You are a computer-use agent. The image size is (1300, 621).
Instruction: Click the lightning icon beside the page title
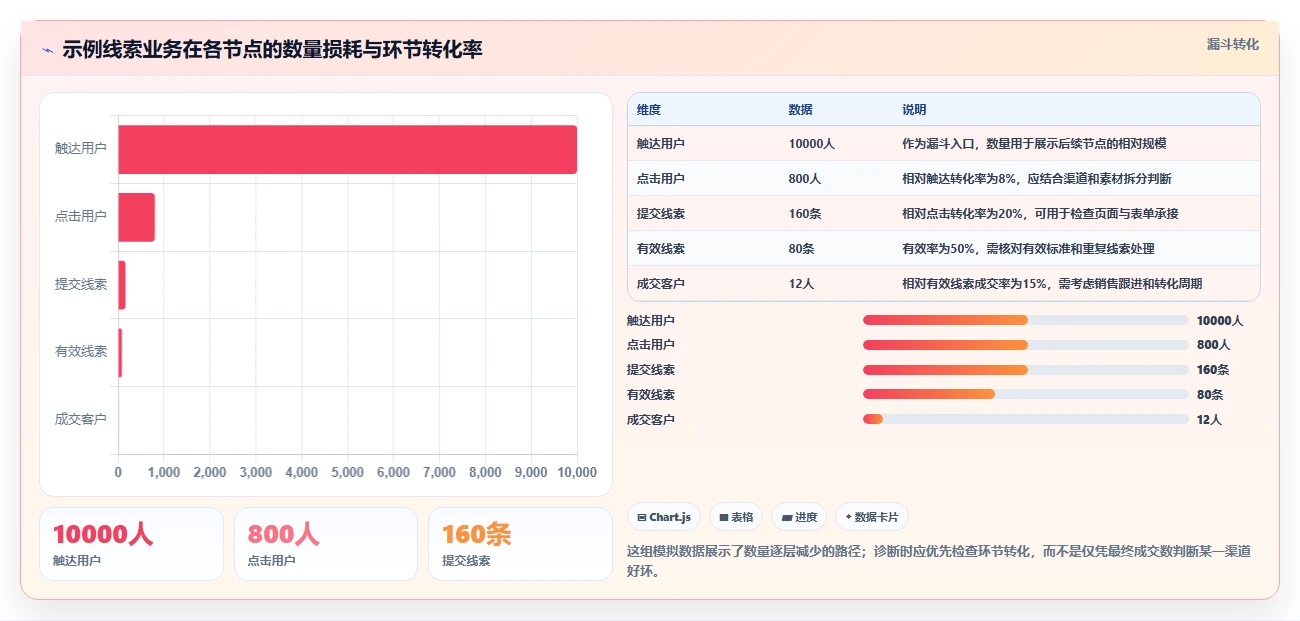pyautogui.click(x=48, y=49)
